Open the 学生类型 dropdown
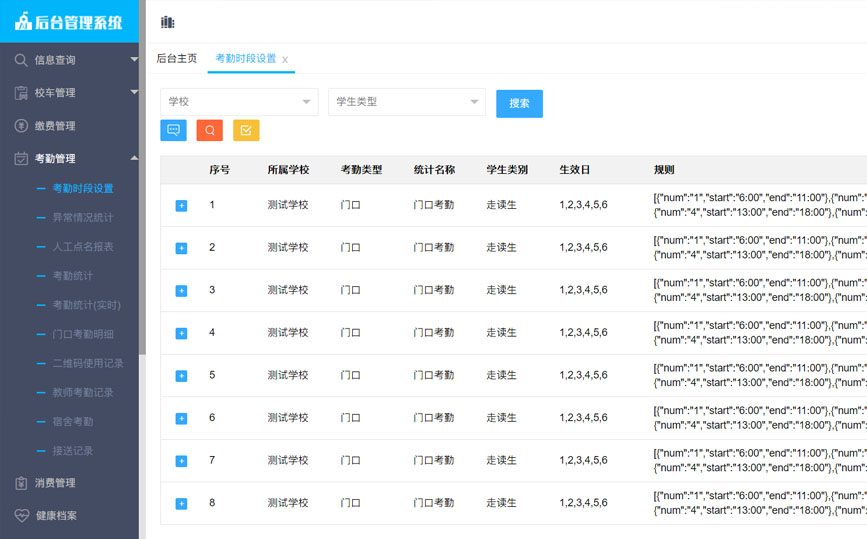Viewport: 867px width, 539px height. tap(407, 102)
